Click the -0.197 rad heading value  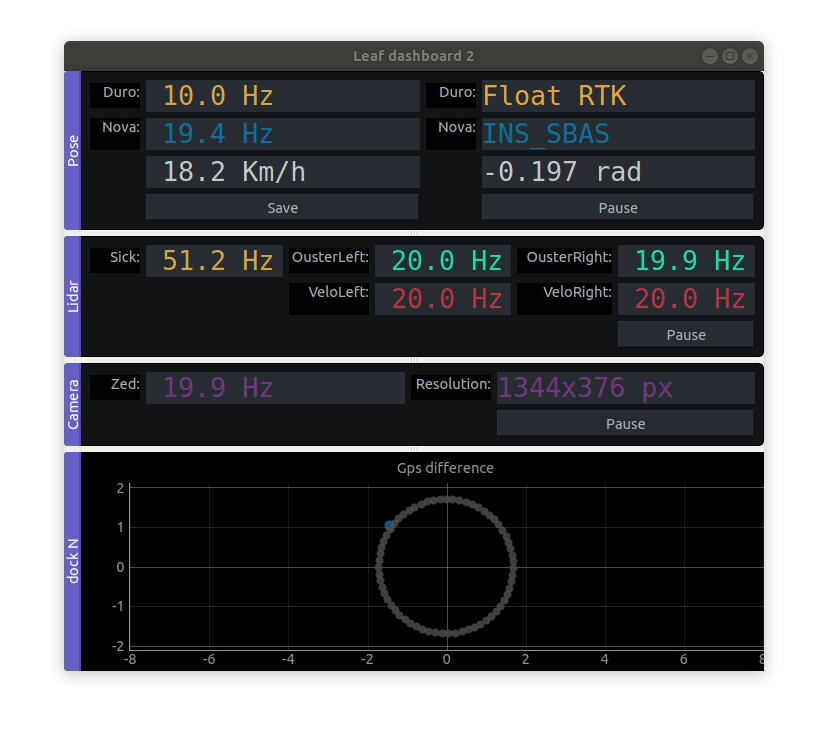pyautogui.click(x=618, y=172)
